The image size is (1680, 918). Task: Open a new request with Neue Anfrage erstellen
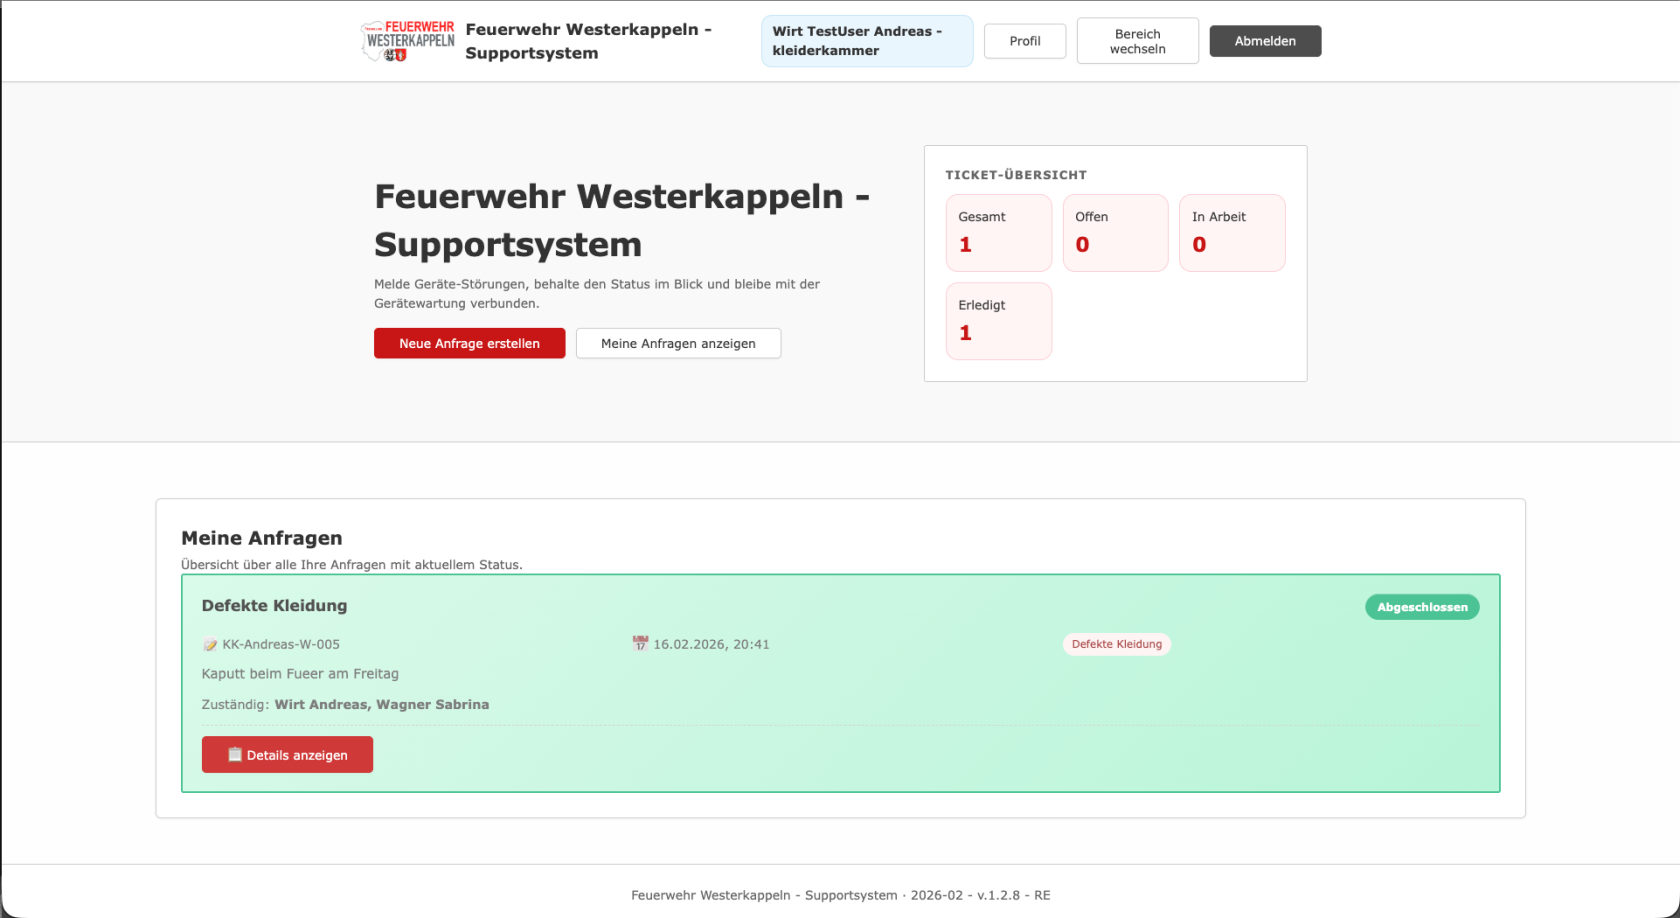tap(469, 343)
